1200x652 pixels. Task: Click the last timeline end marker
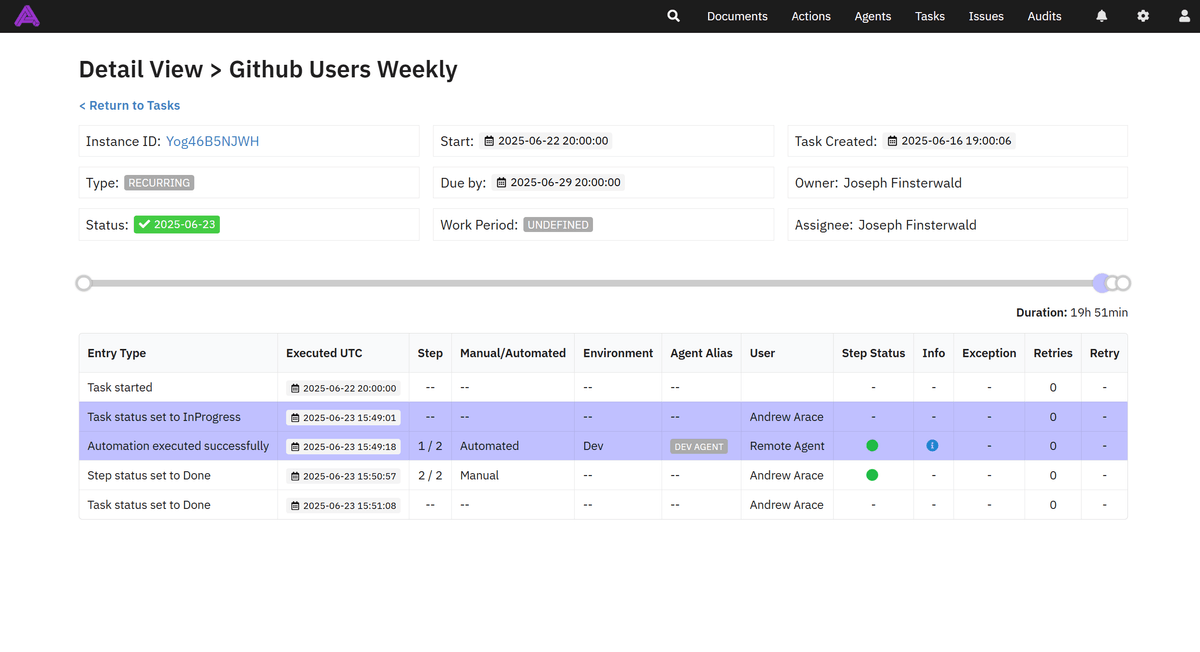pos(1123,283)
